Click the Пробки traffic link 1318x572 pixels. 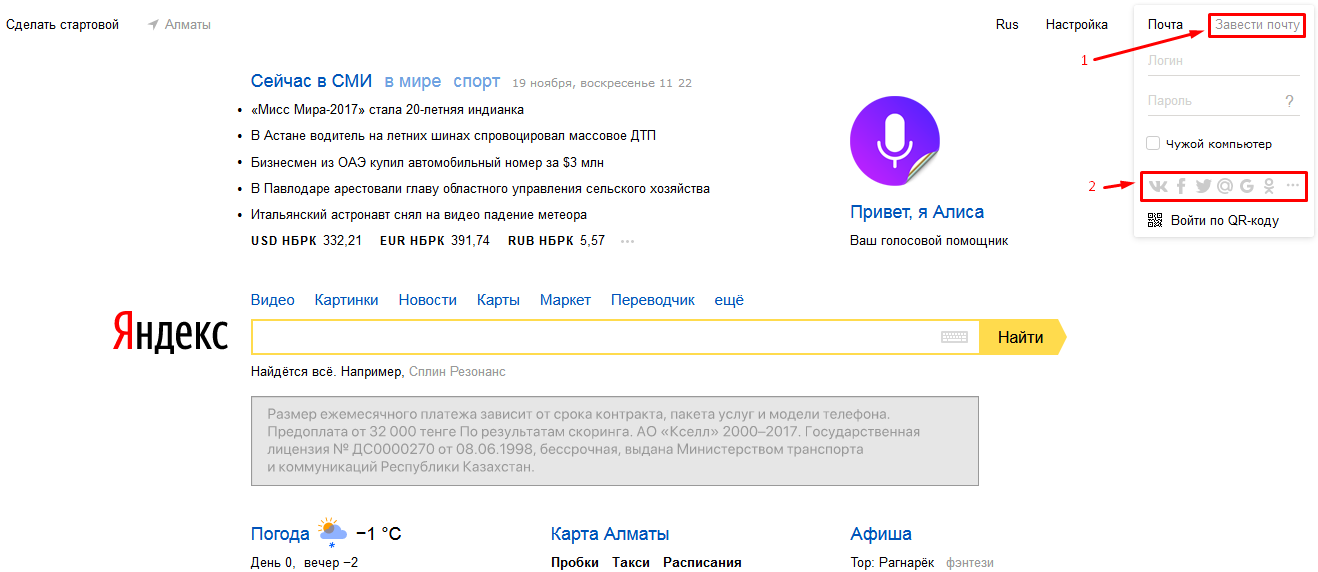point(575,563)
